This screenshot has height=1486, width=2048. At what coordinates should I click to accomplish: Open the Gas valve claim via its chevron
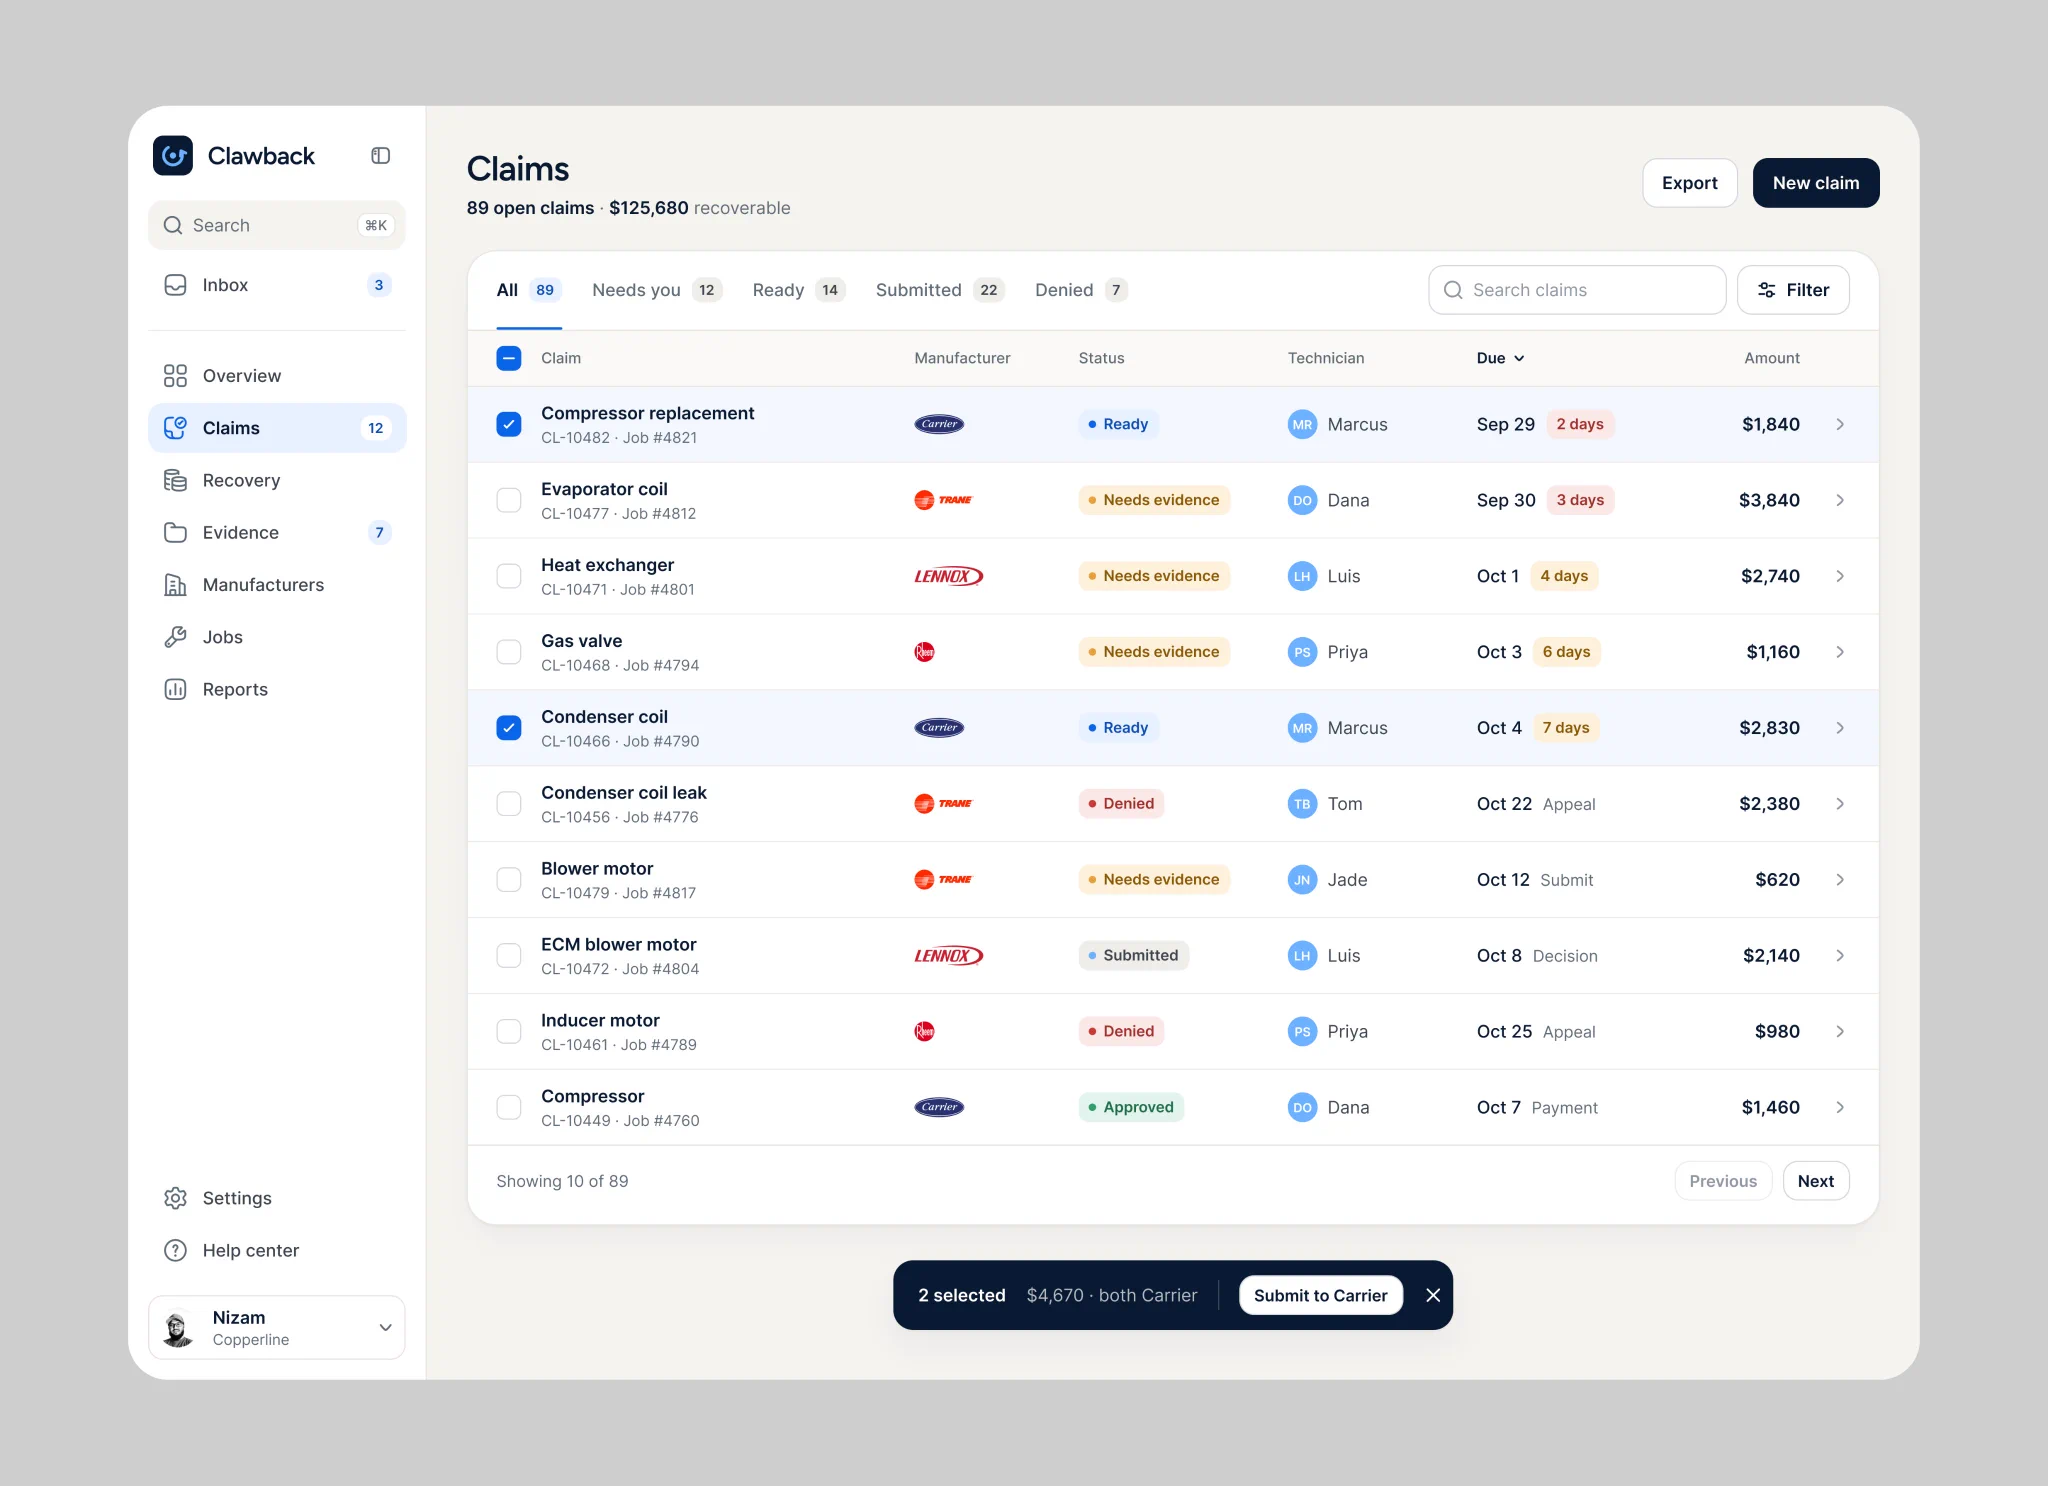pyautogui.click(x=1840, y=652)
